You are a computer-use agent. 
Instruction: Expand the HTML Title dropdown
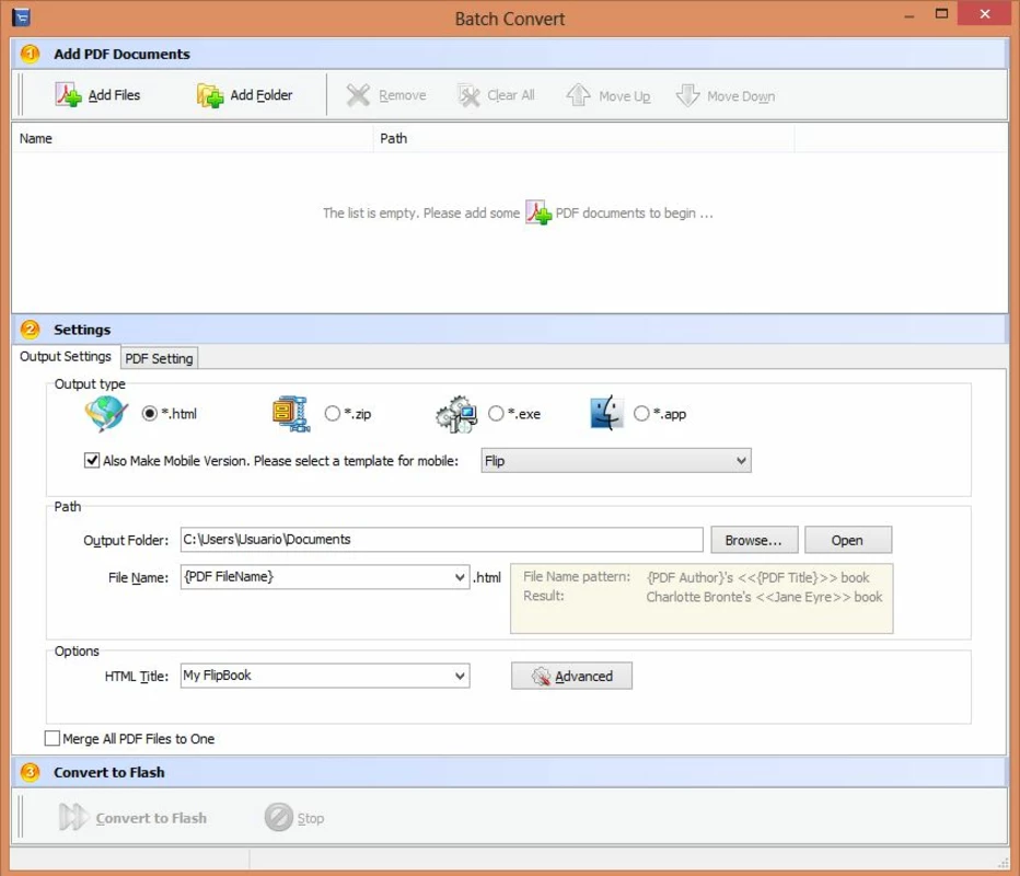click(x=460, y=676)
